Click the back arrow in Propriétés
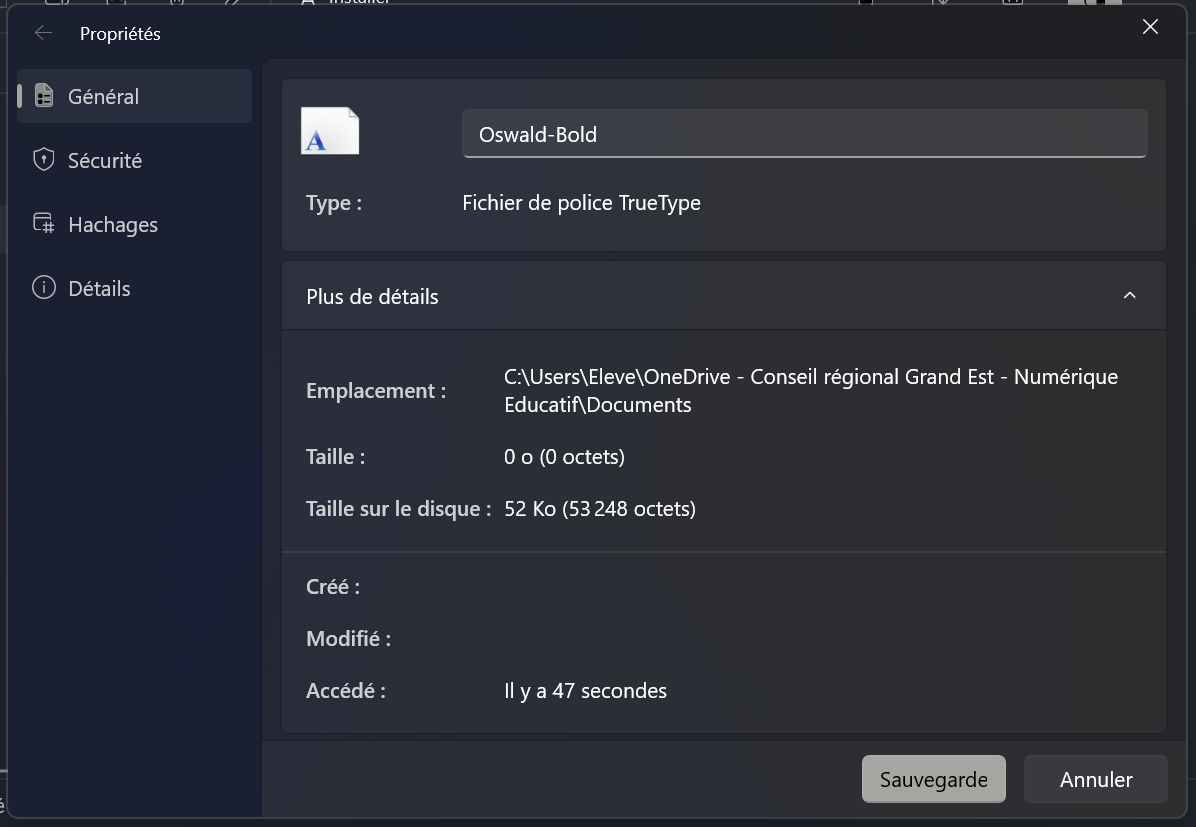 coord(43,32)
